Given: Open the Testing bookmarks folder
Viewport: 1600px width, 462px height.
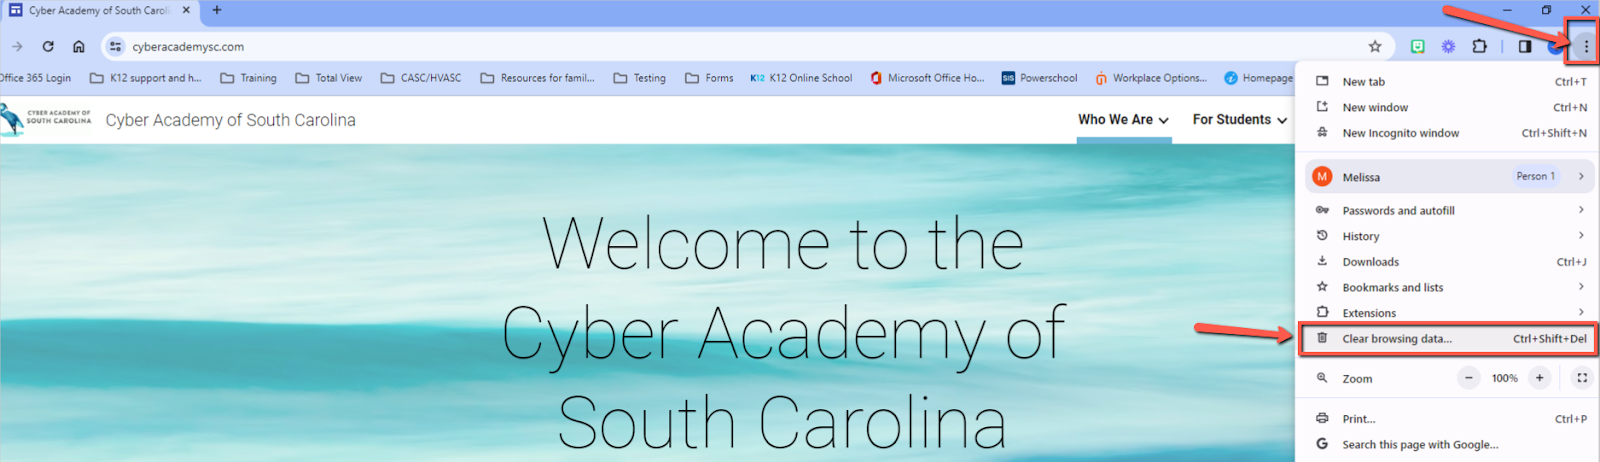Looking at the screenshot, I should (639, 78).
